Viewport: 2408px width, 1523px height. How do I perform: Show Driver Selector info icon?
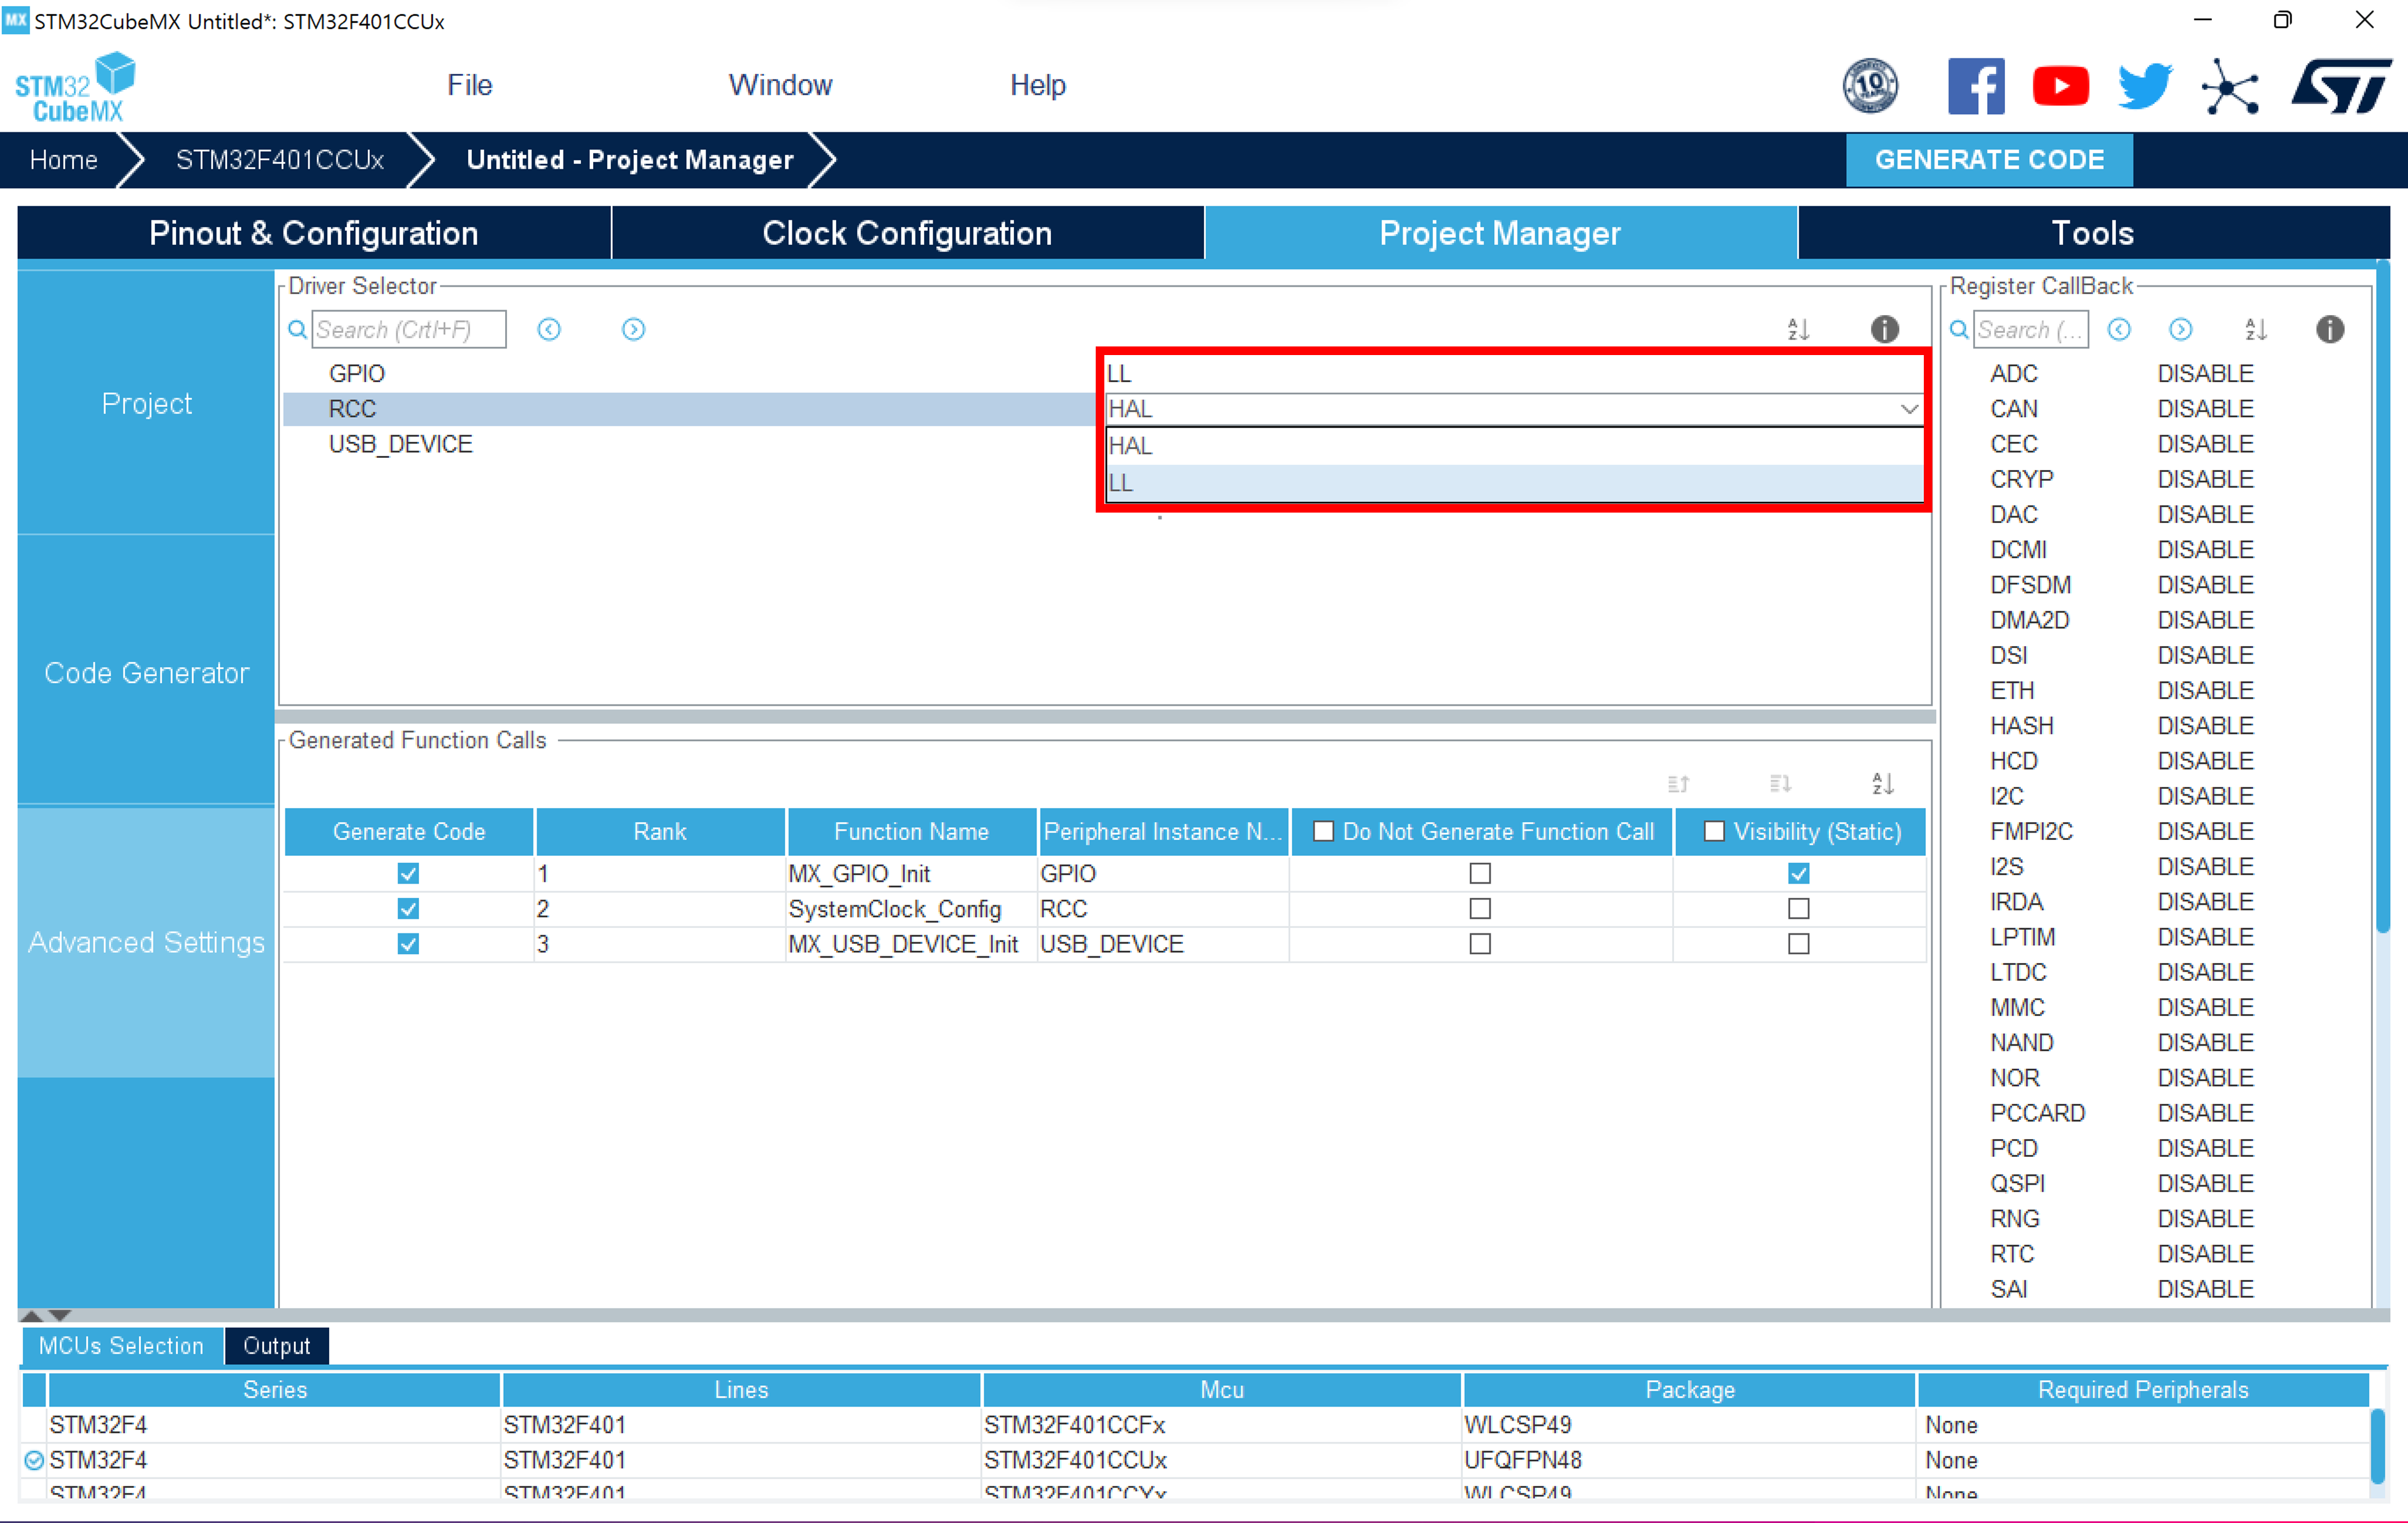point(1884,329)
